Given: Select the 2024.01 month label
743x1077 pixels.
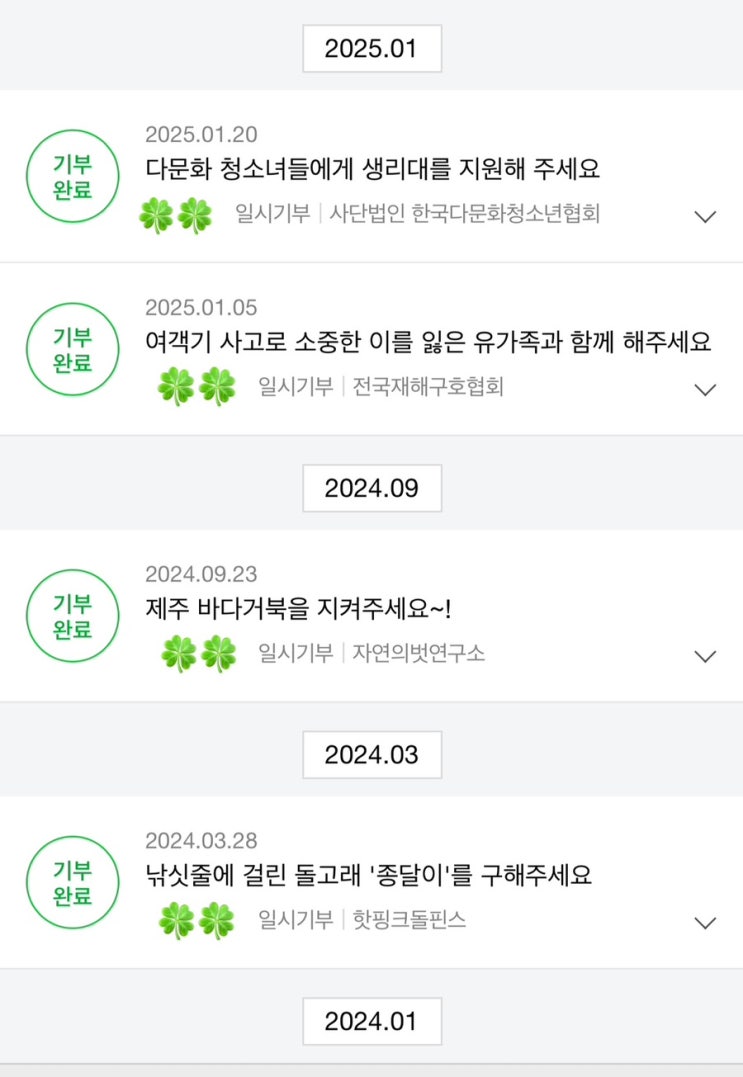Looking at the screenshot, I should 371,1021.
